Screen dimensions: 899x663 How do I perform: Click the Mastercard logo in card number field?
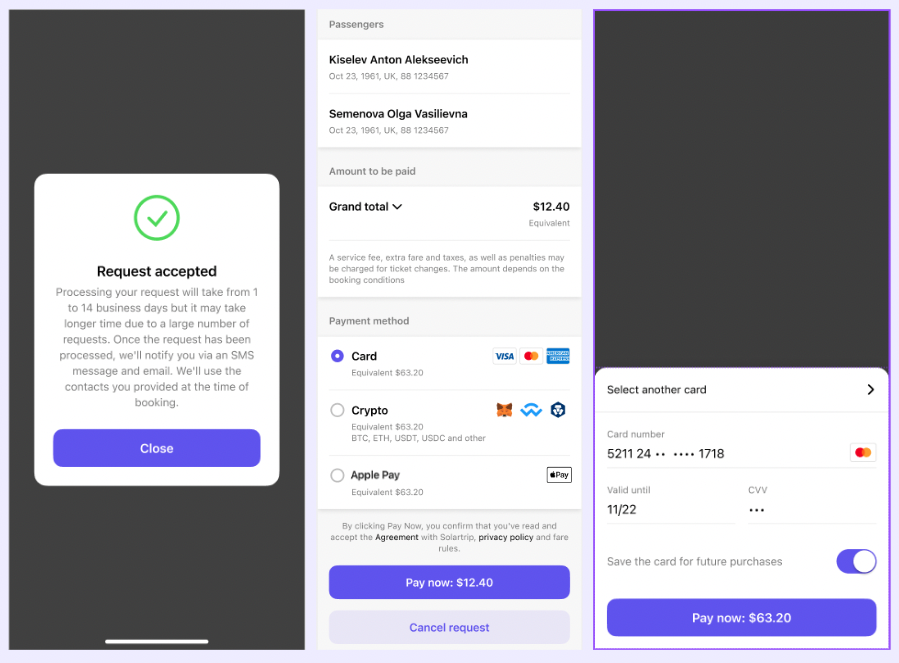coord(863,453)
